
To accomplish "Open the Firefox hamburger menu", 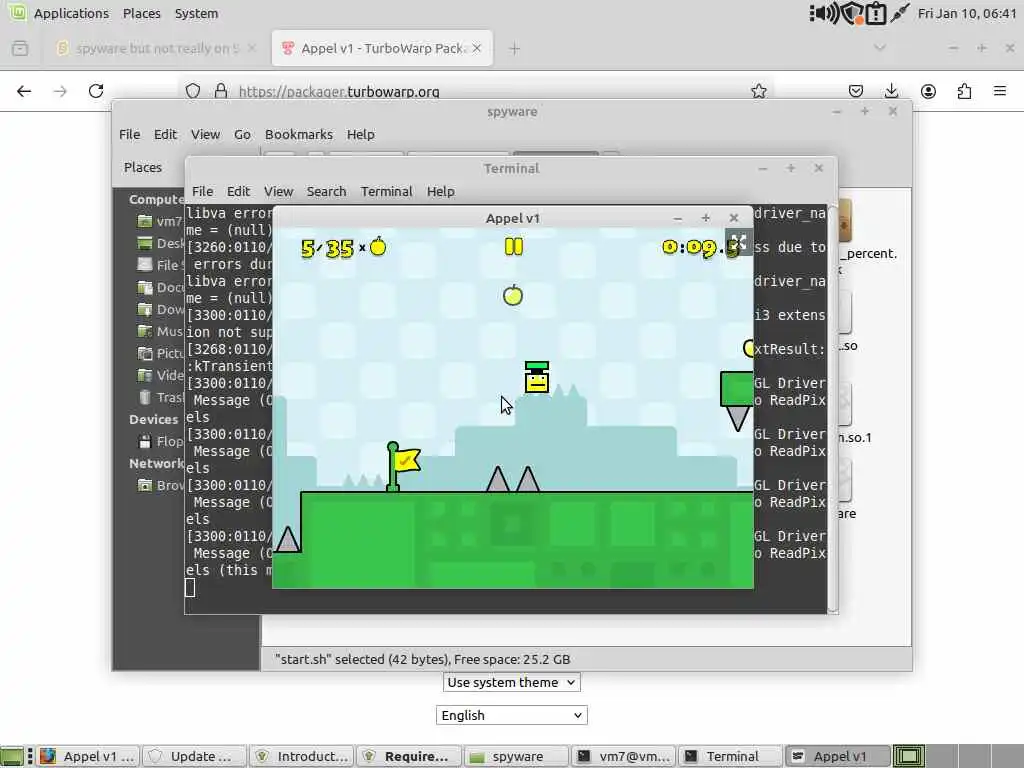I will [1000, 91].
